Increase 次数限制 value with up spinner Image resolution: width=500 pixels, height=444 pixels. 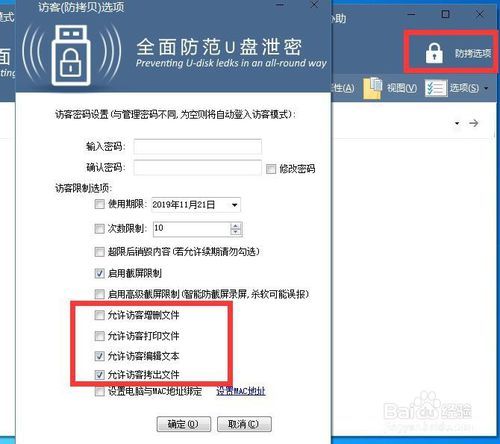tap(235, 226)
